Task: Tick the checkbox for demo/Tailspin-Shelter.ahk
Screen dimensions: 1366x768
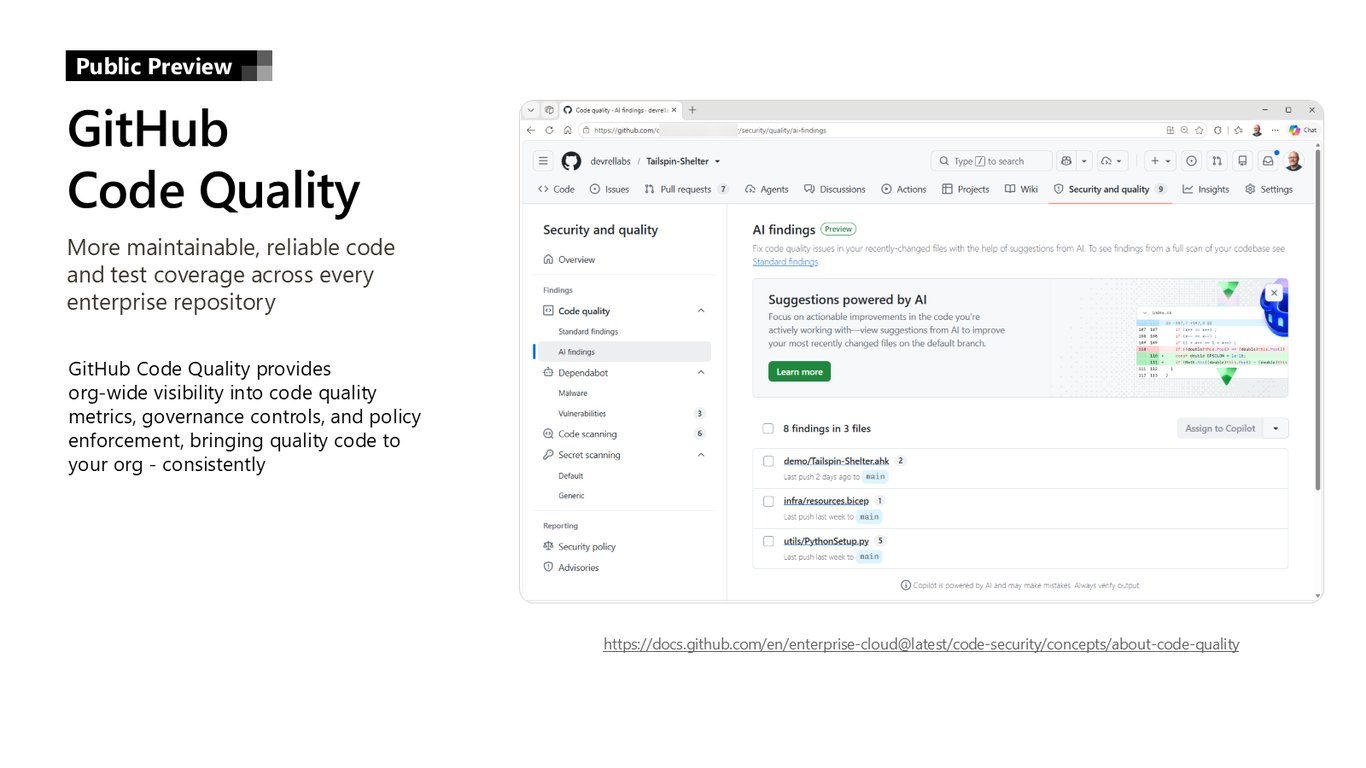Action: tap(768, 461)
